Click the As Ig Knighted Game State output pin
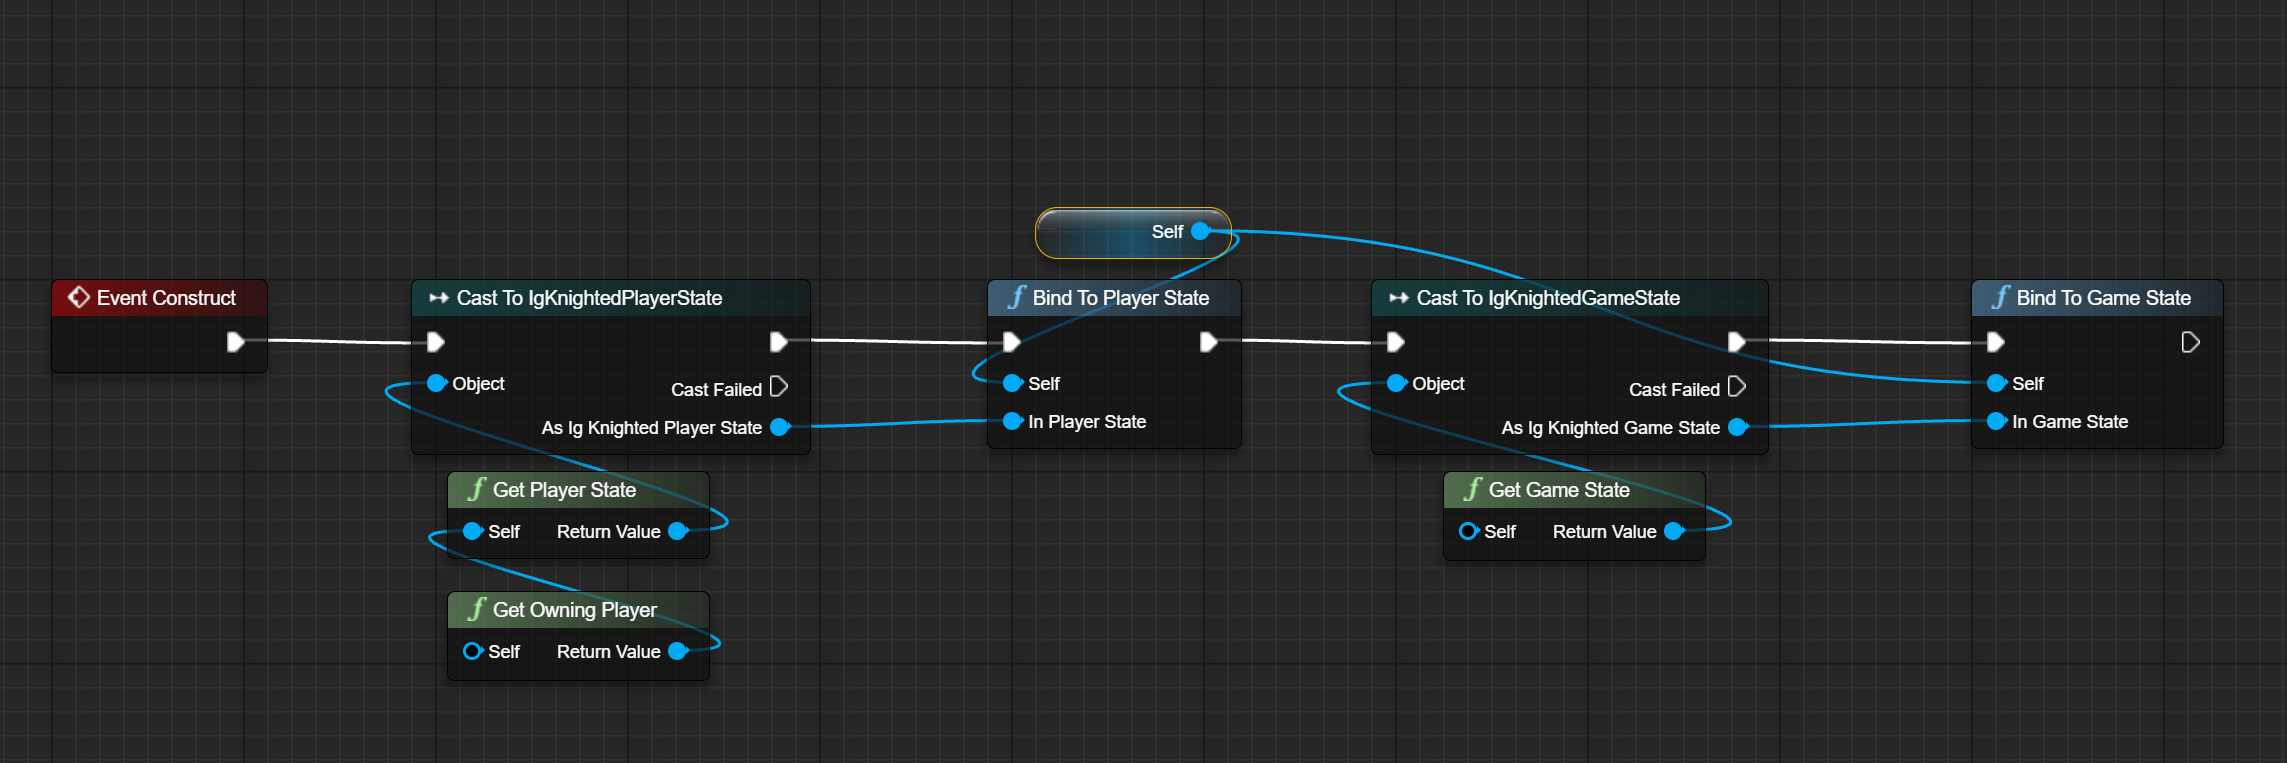The height and width of the screenshot is (763, 2287). pyautogui.click(x=1738, y=427)
